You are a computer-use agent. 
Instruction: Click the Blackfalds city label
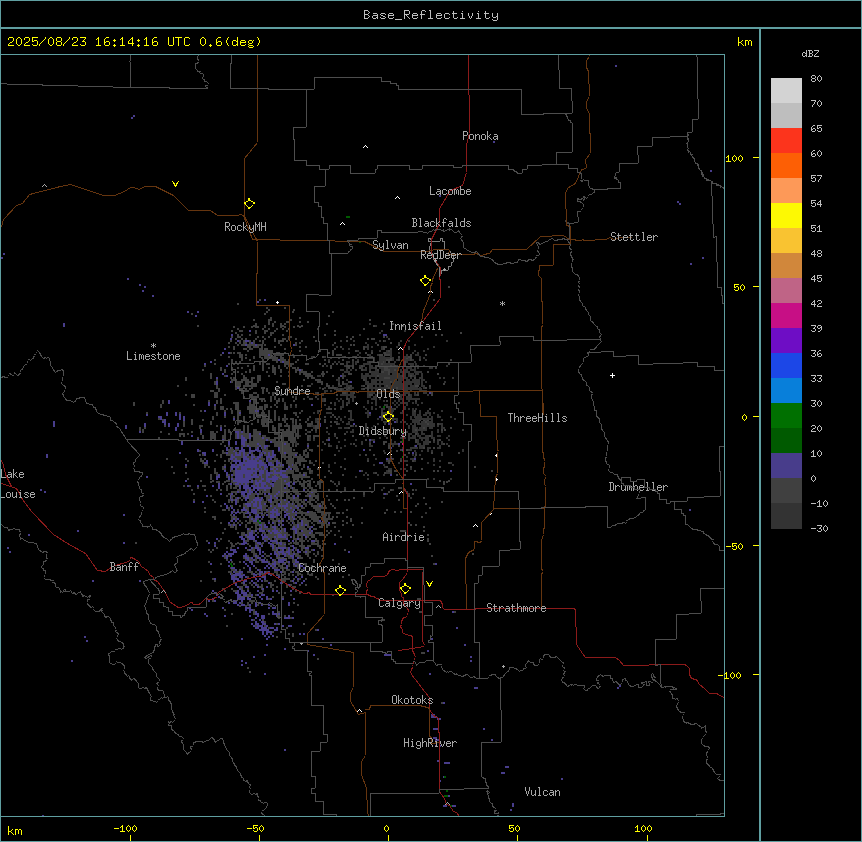click(441, 223)
